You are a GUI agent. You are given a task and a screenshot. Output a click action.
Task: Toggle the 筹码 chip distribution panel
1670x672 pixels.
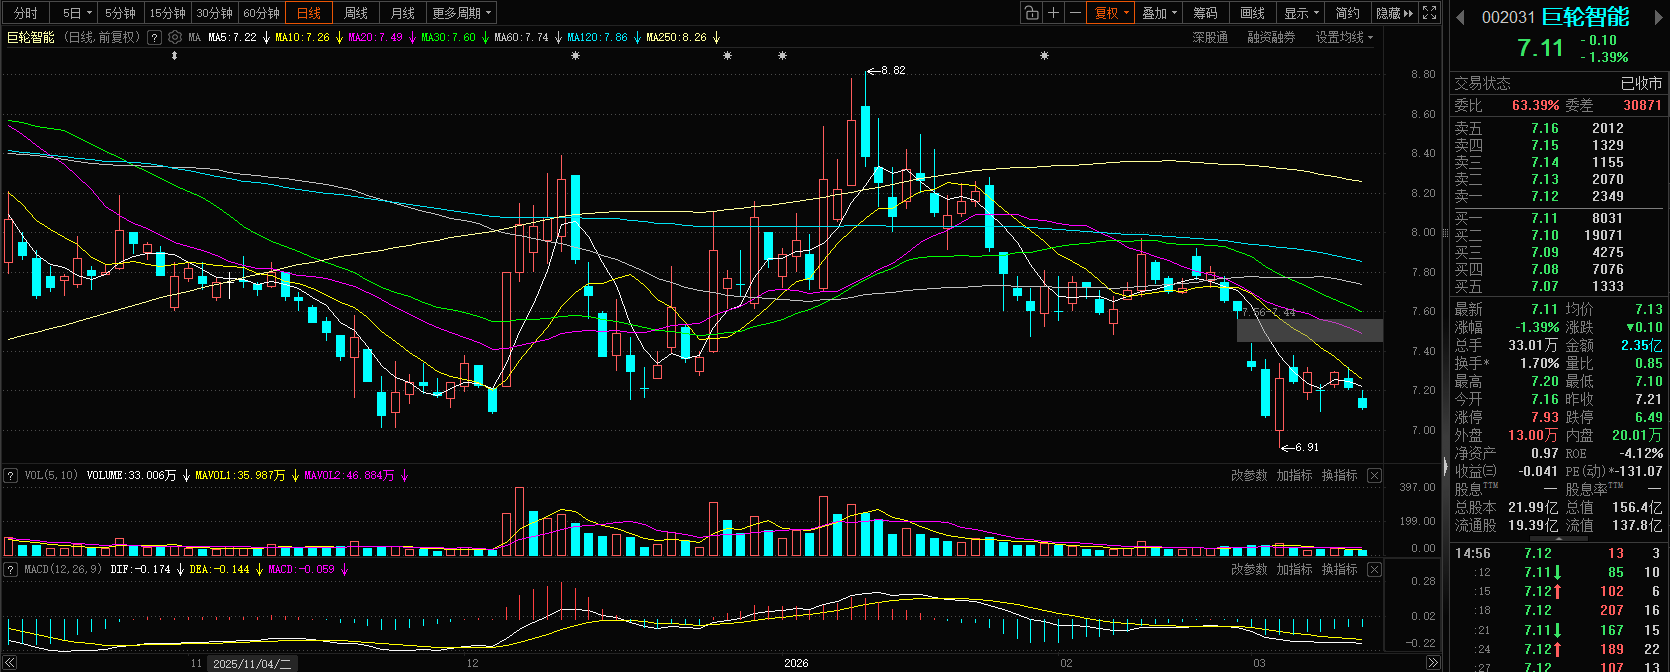pos(1206,13)
